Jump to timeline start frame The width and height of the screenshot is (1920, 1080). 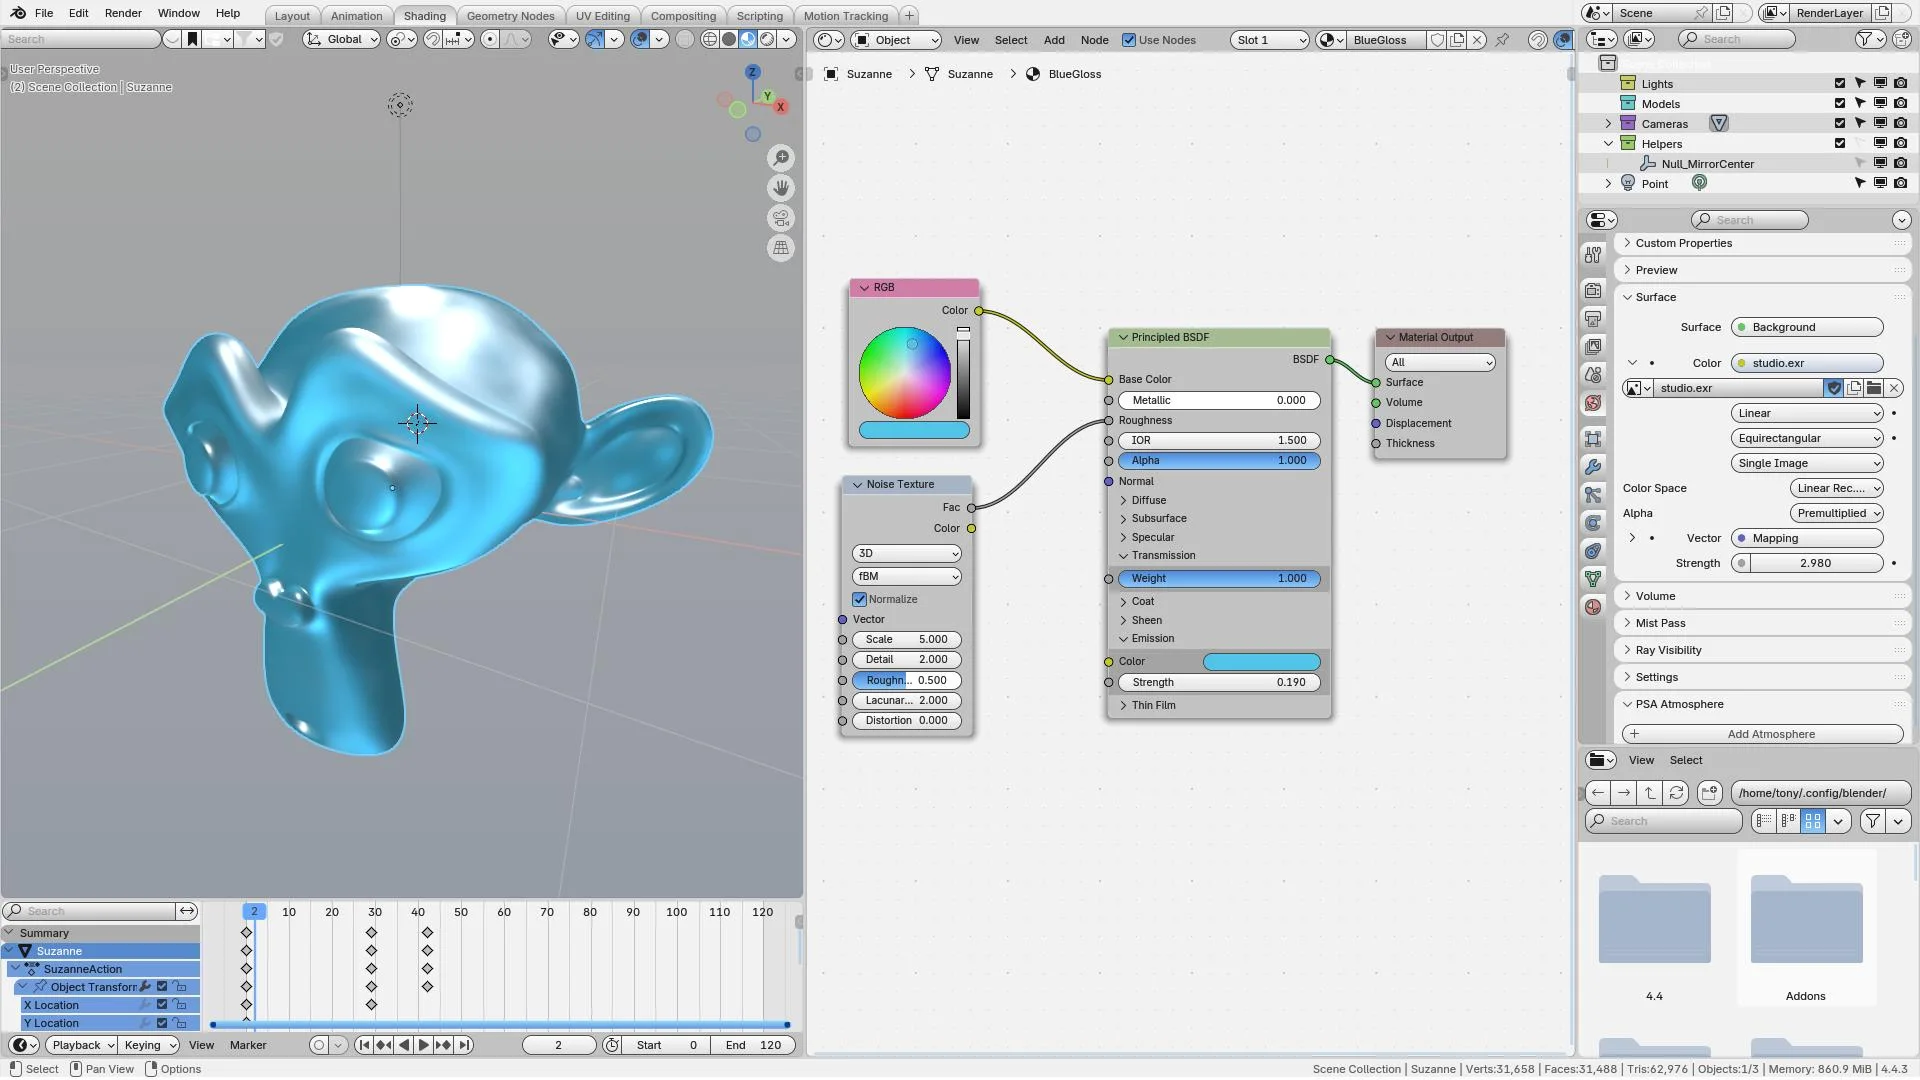[364, 1045]
